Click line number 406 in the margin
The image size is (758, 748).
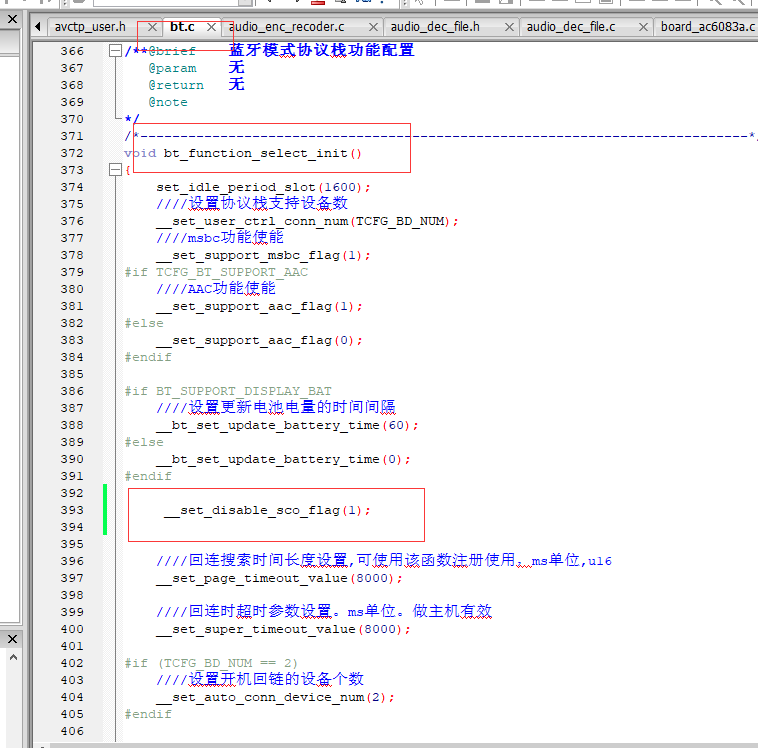(x=72, y=731)
